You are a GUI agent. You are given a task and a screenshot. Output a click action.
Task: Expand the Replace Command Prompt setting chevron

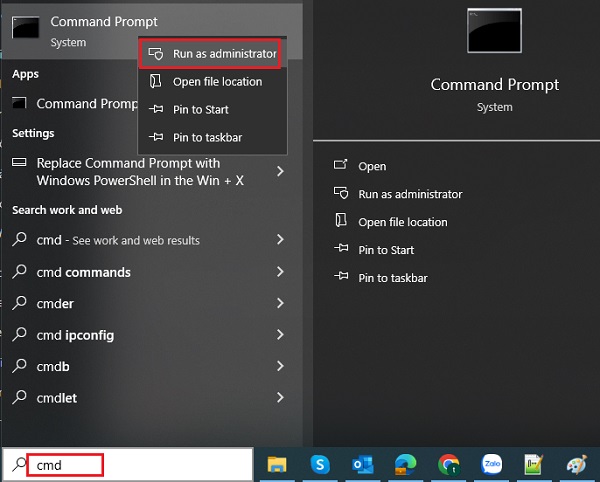tap(280, 171)
